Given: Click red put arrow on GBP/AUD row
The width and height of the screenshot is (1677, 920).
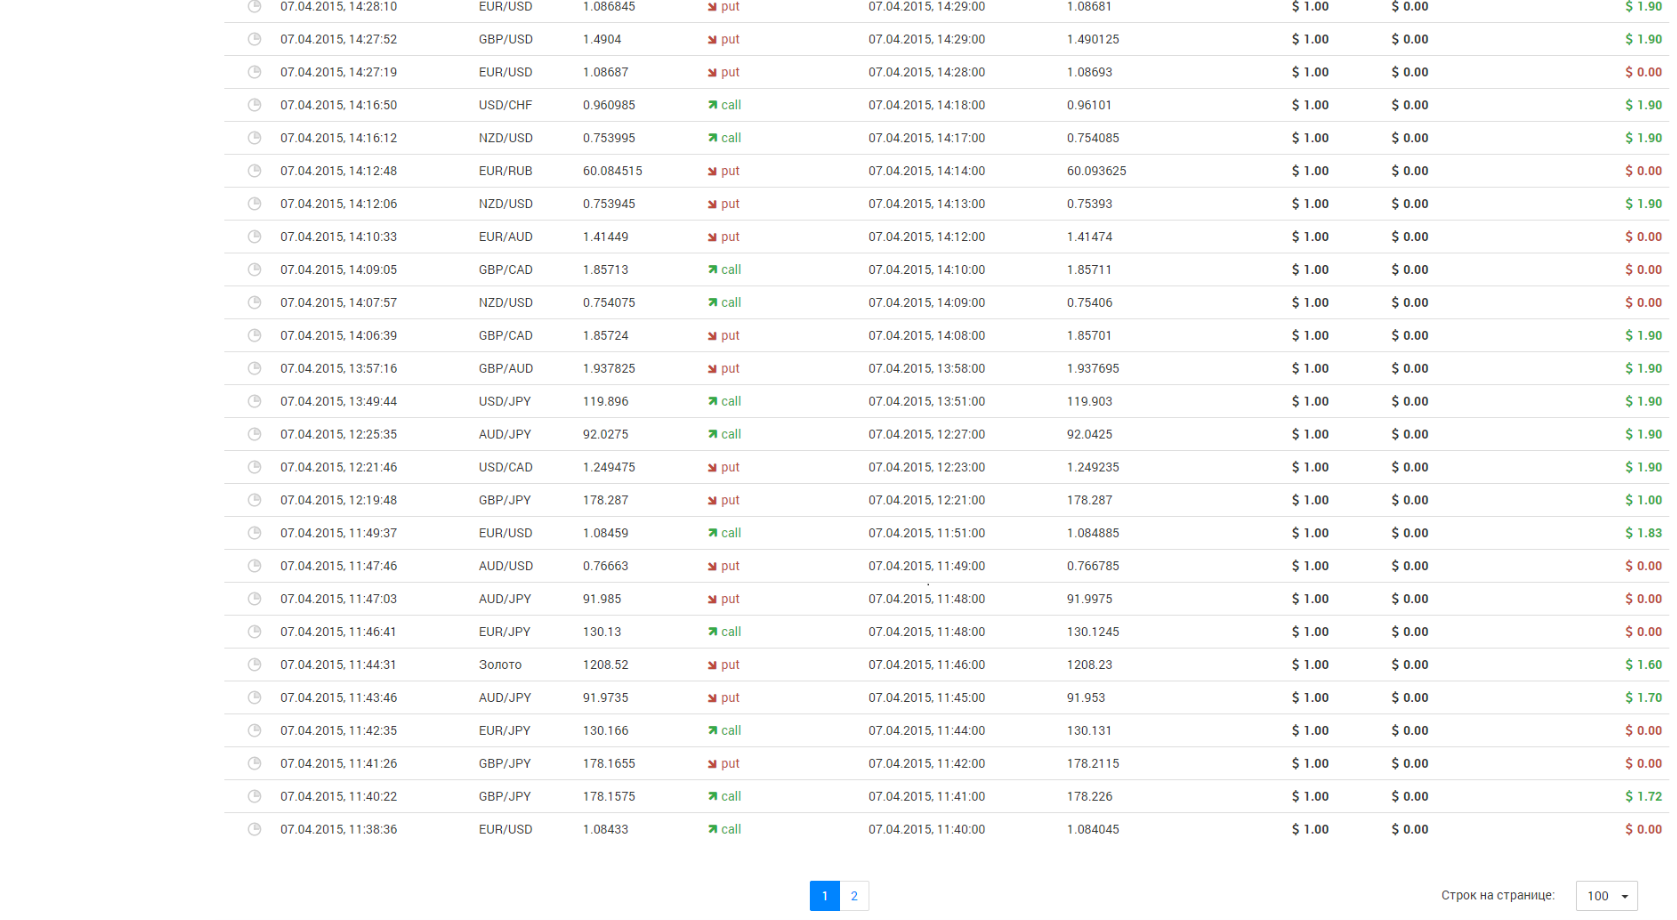Looking at the screenshot, I should pyautogui.click(x=712, y=369).
